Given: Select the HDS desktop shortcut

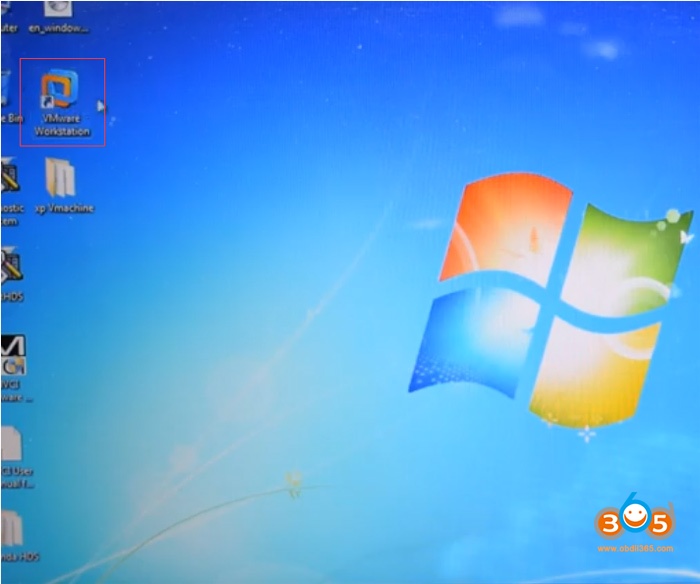Looking at the screenshot, I should pyautogui.click(x=12, y=275).
